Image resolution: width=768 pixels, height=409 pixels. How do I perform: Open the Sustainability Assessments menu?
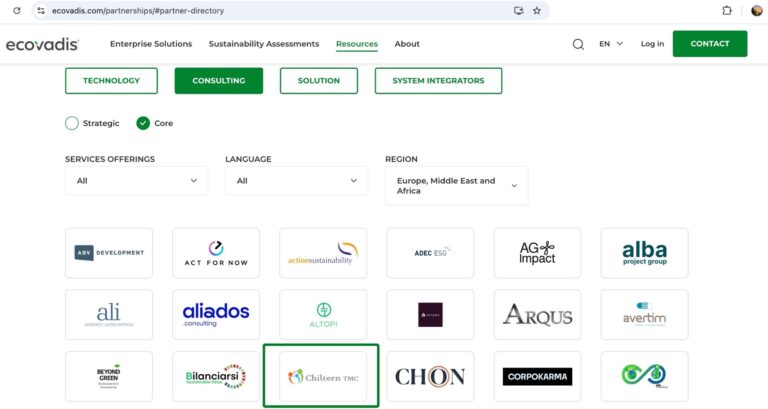264,44
